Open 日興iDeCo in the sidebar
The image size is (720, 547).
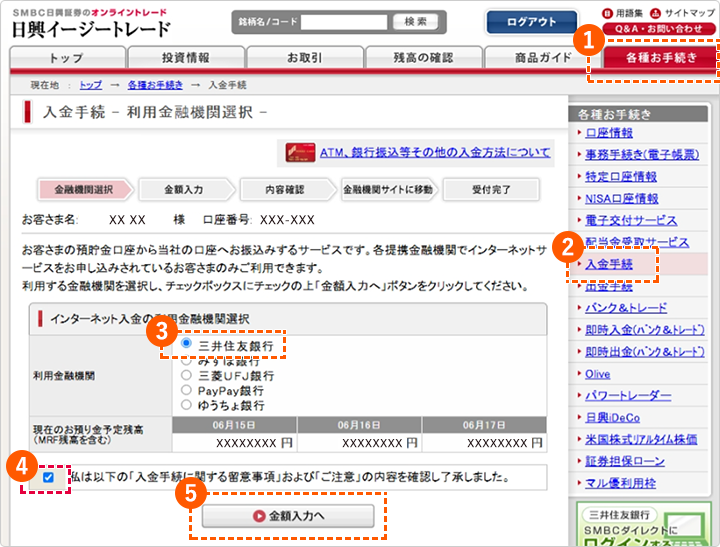[613, 417]
